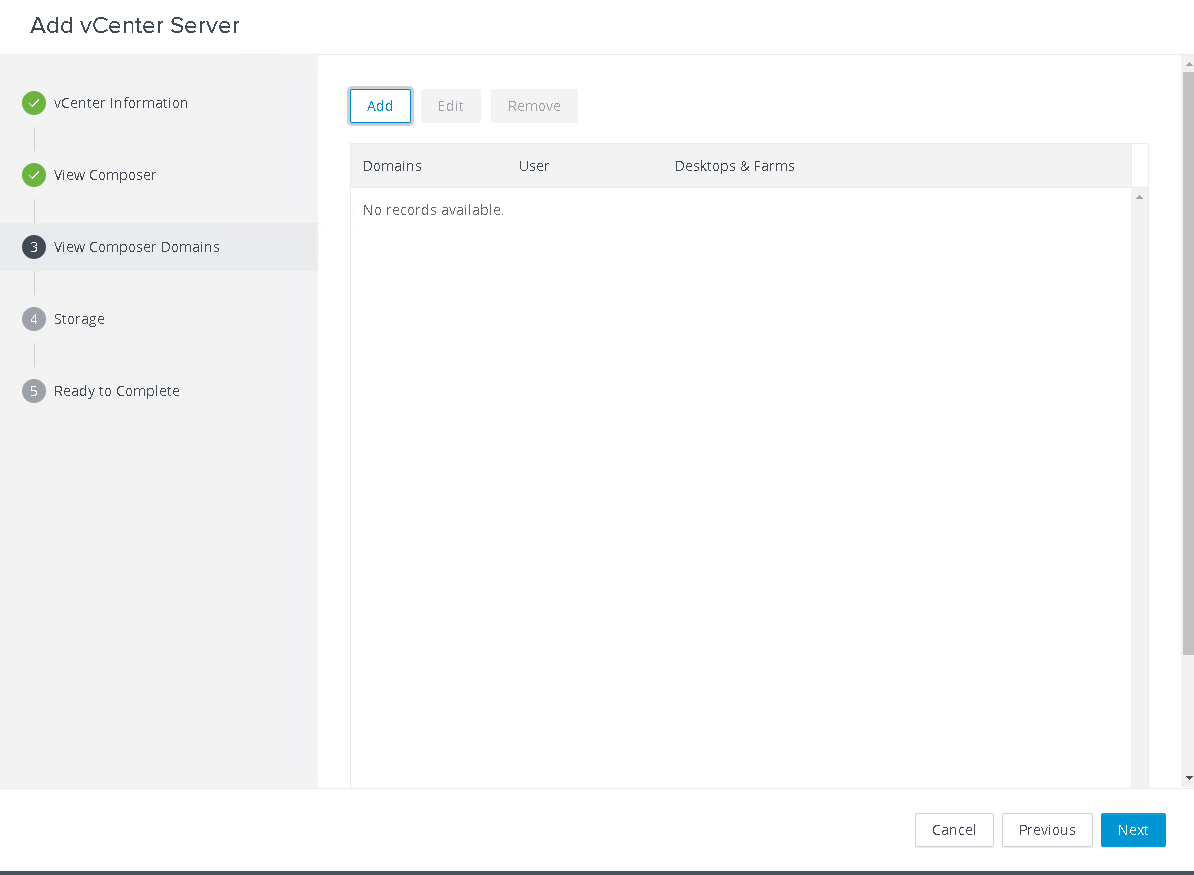The height and width of the screenshot is (875, 1194).
Task: Click the Add button
Action: click(x=380, y=106)
